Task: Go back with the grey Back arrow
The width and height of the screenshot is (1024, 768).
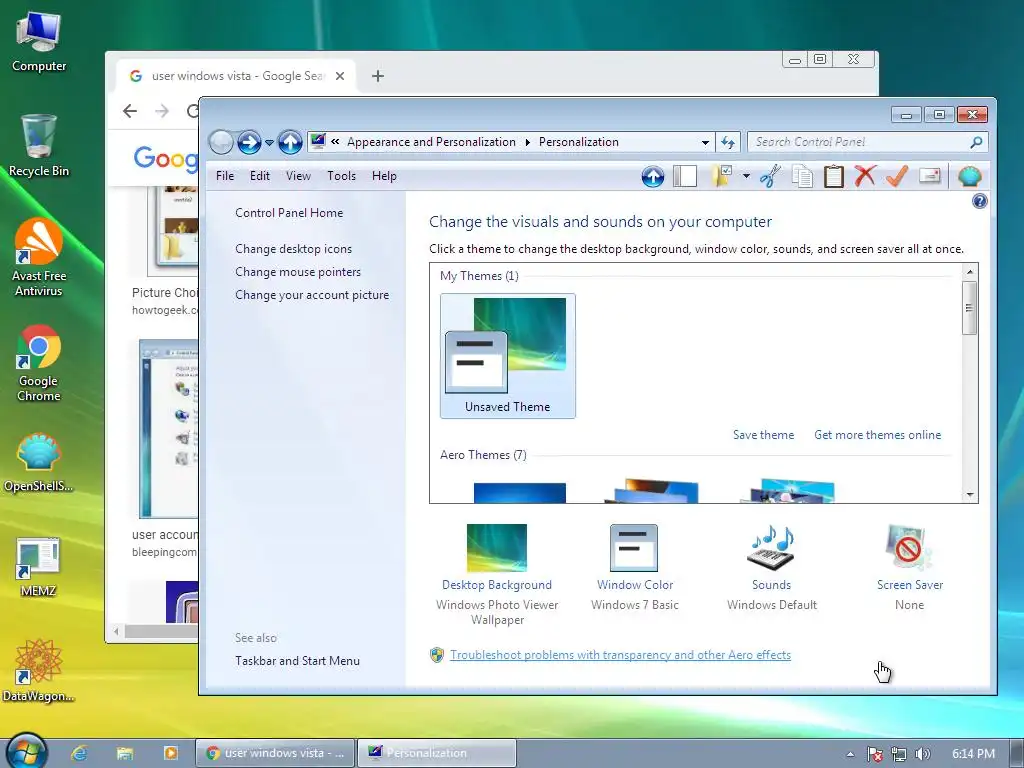Action: [221, 142]
